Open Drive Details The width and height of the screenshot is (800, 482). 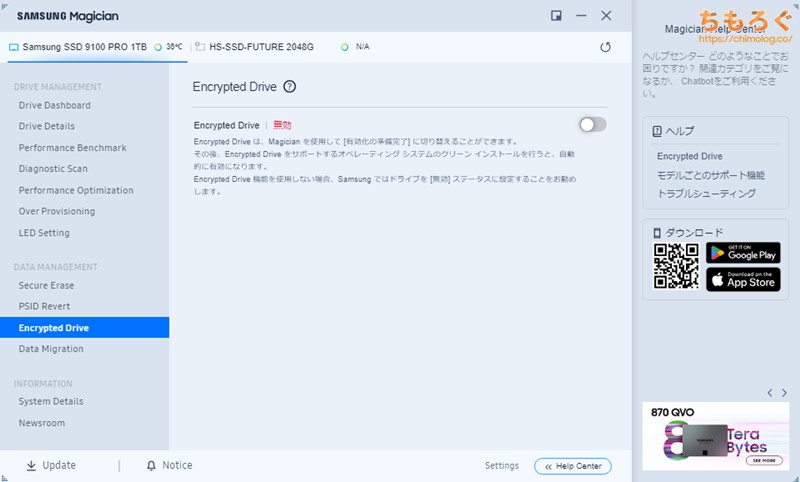46,126
